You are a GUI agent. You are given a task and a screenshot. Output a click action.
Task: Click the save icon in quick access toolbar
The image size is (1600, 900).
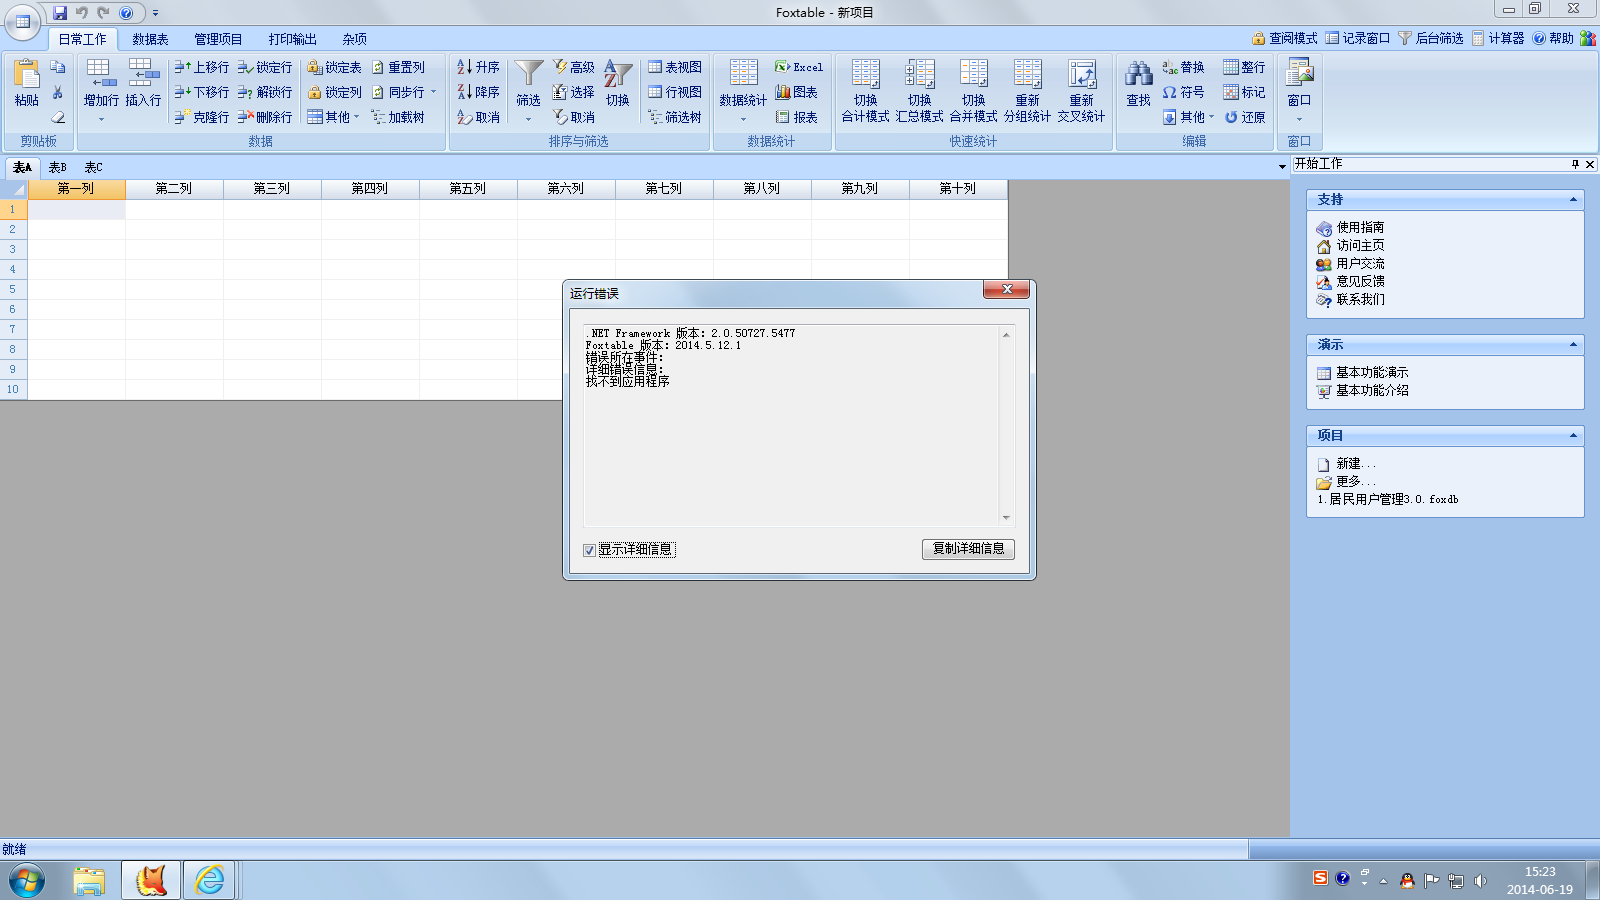tap(60, 13)
